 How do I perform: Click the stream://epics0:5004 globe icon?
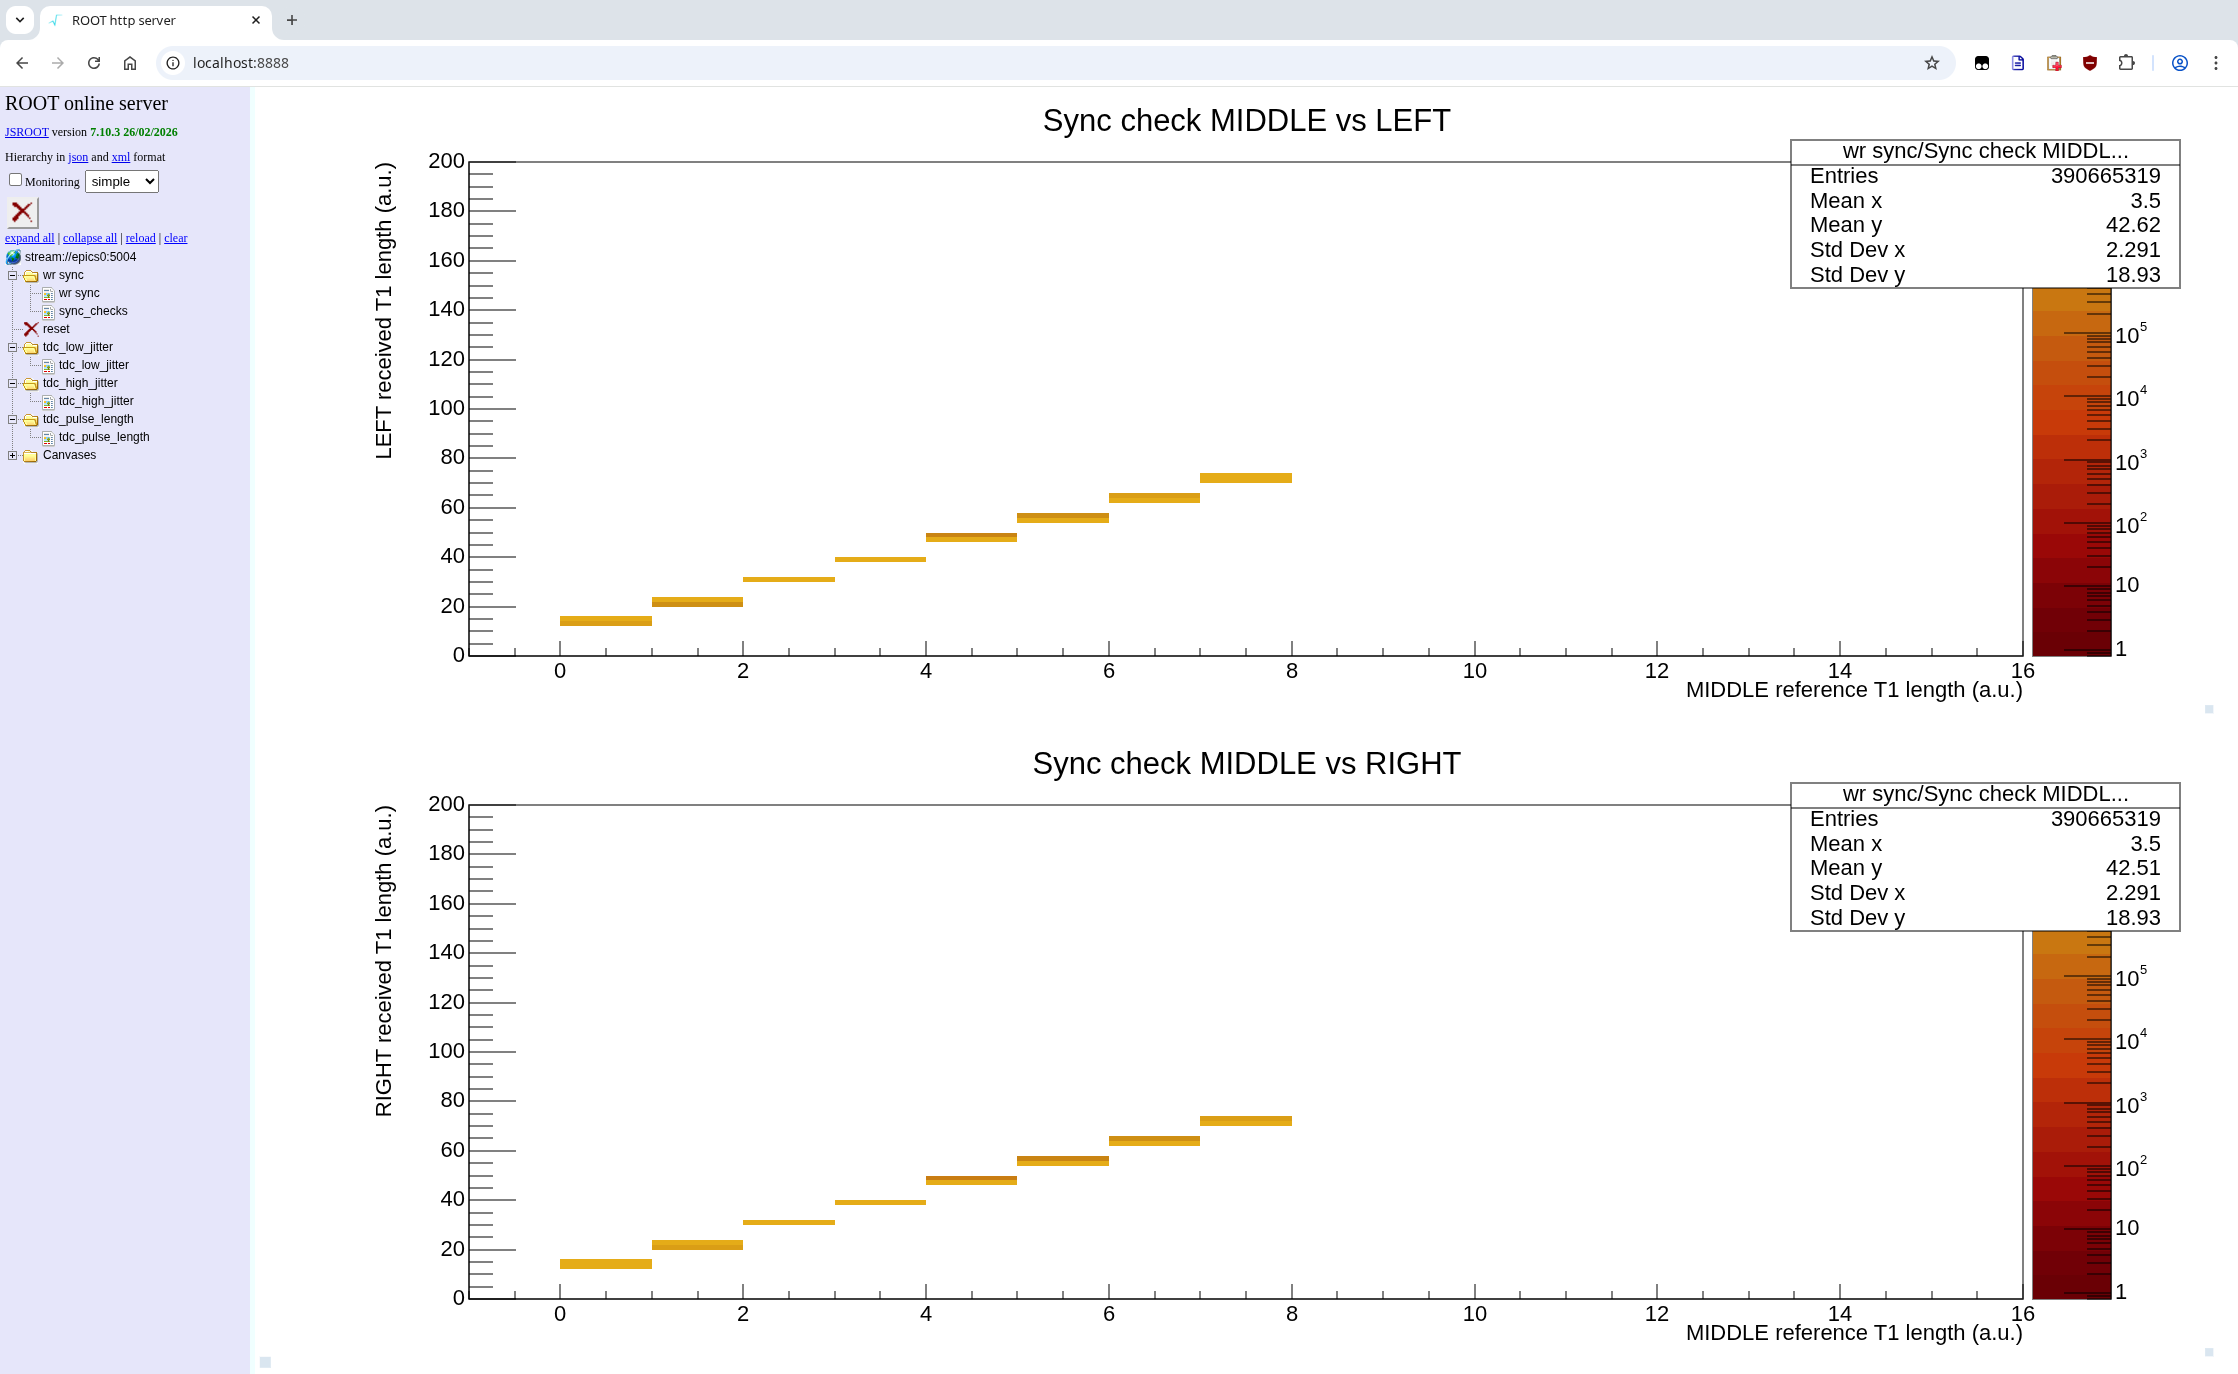click(13, 257)
